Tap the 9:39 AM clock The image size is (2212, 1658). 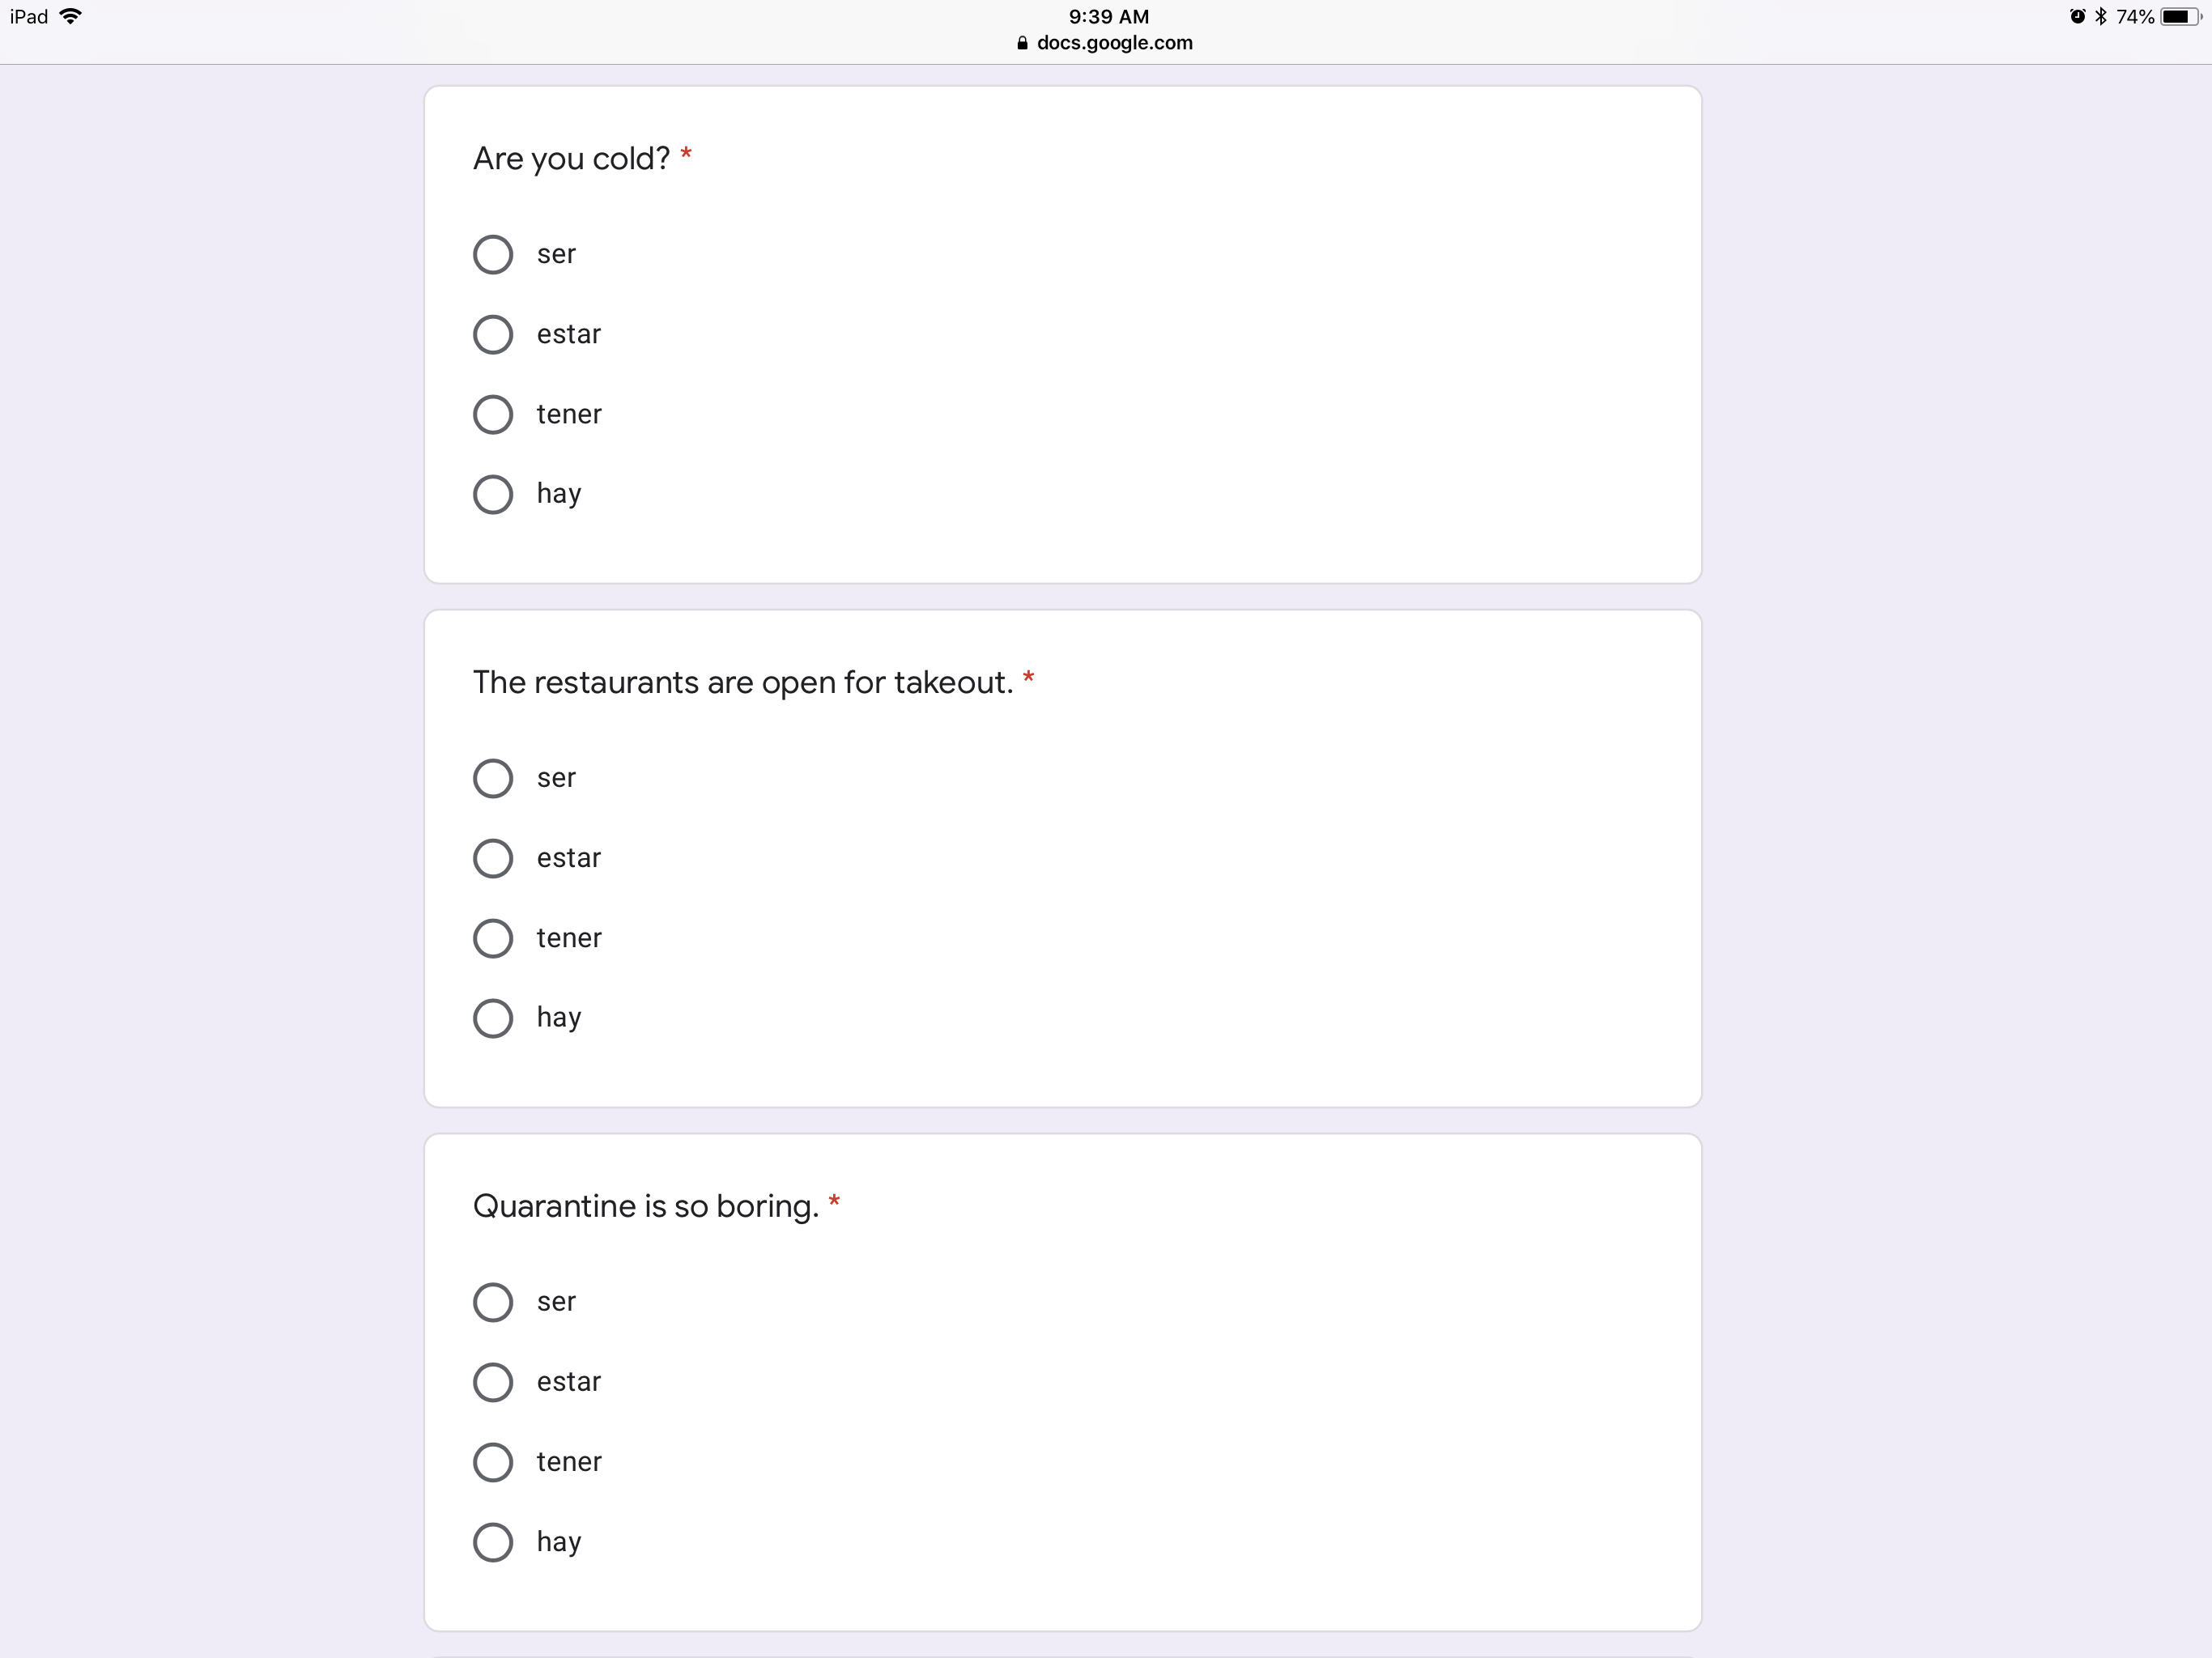click(1108, 16)
